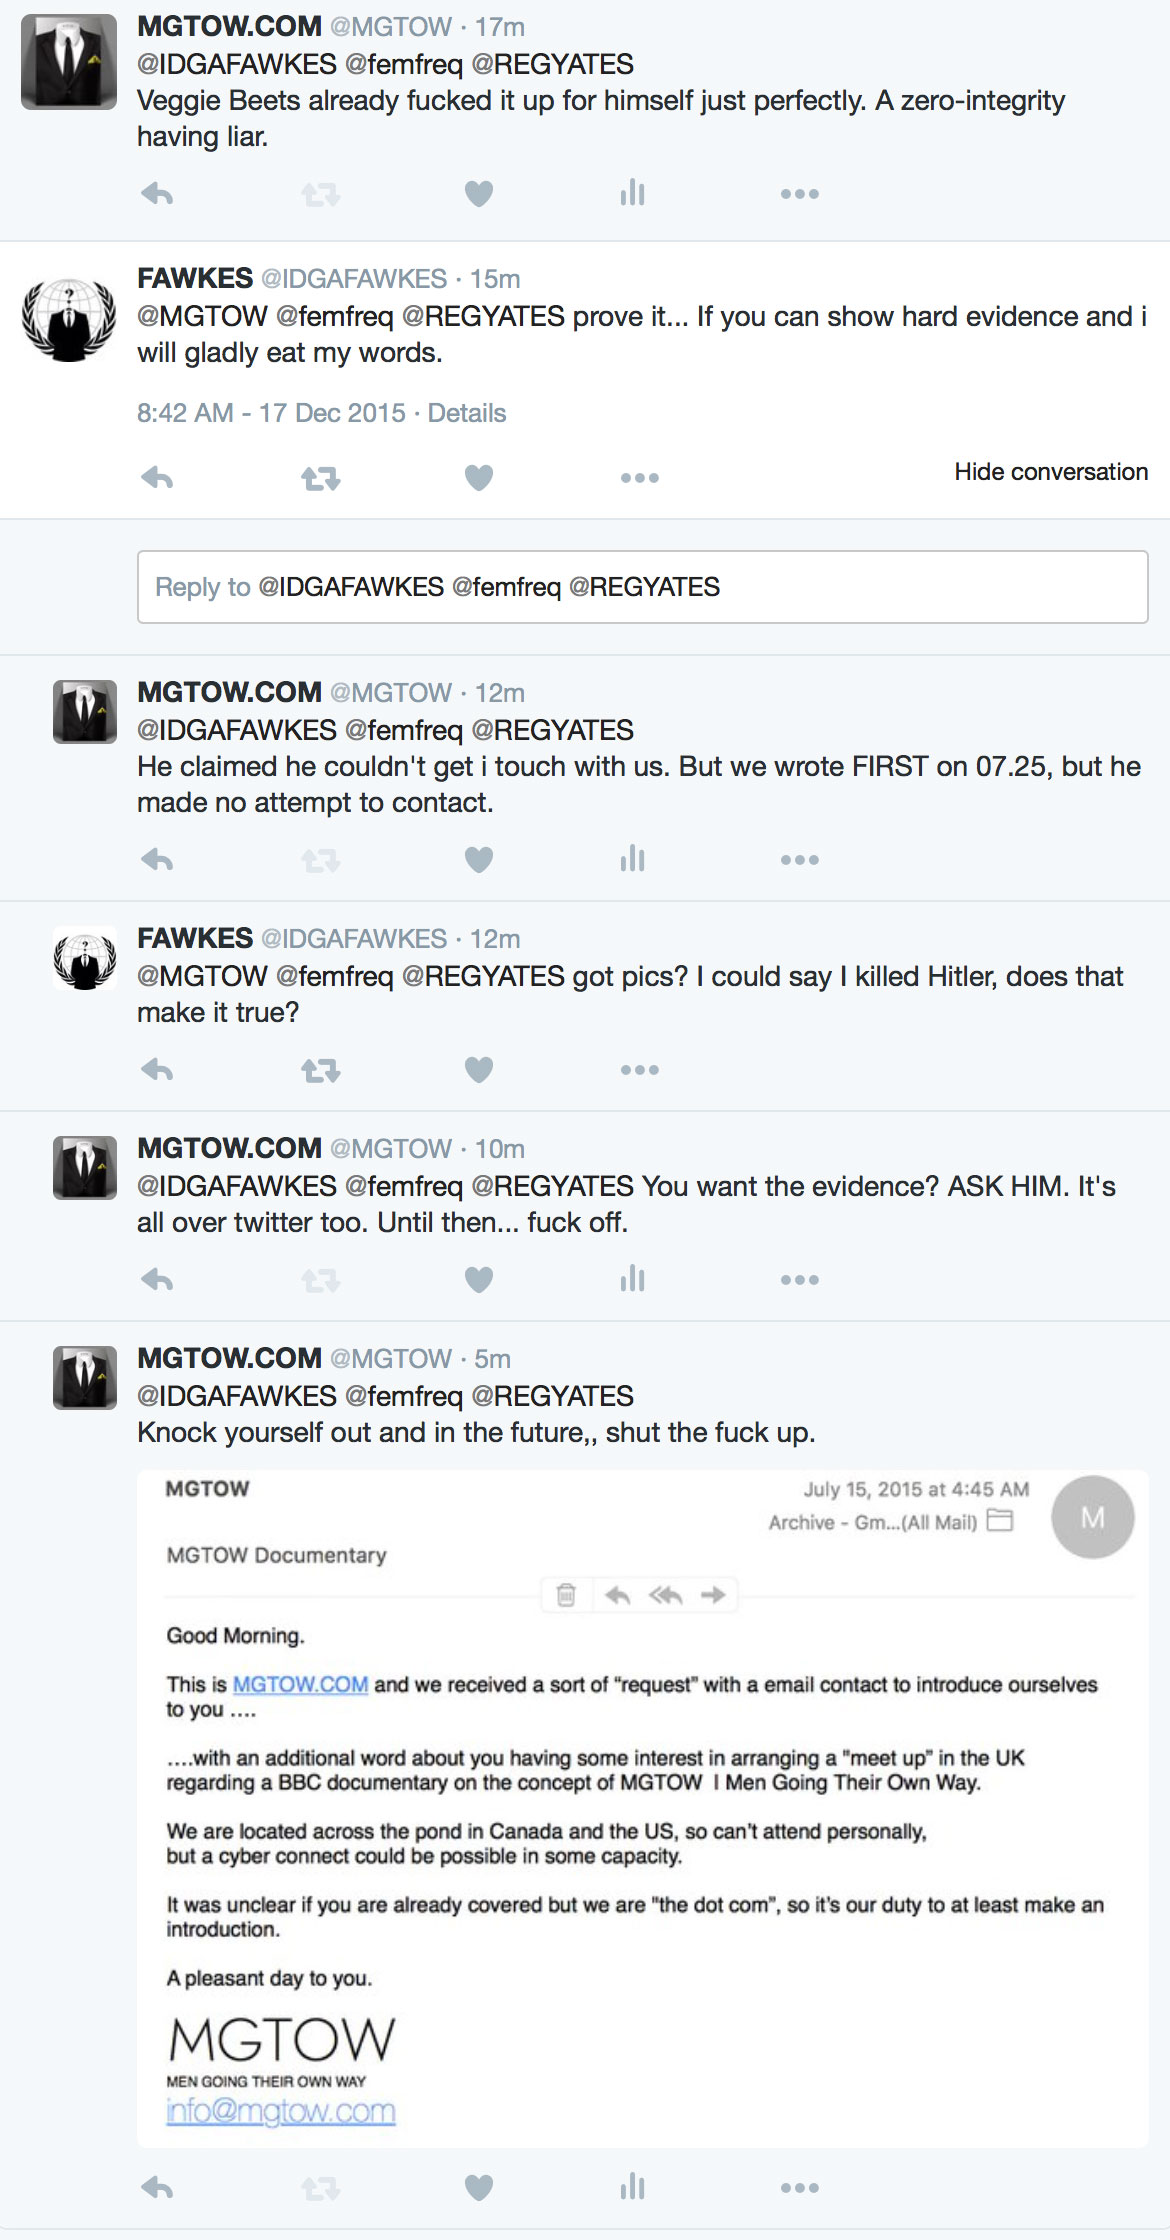This screenshot has width=1170, height=2240.
Task: Open more options on the 'prove it' tweet
Action: click(x=639, y=479)
